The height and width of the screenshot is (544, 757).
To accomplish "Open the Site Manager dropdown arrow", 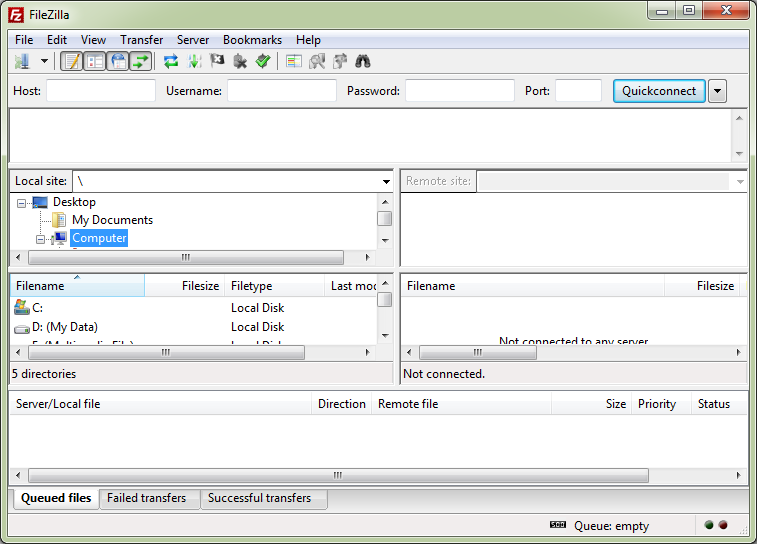I will pyautogui.click(x=44, y=61).
